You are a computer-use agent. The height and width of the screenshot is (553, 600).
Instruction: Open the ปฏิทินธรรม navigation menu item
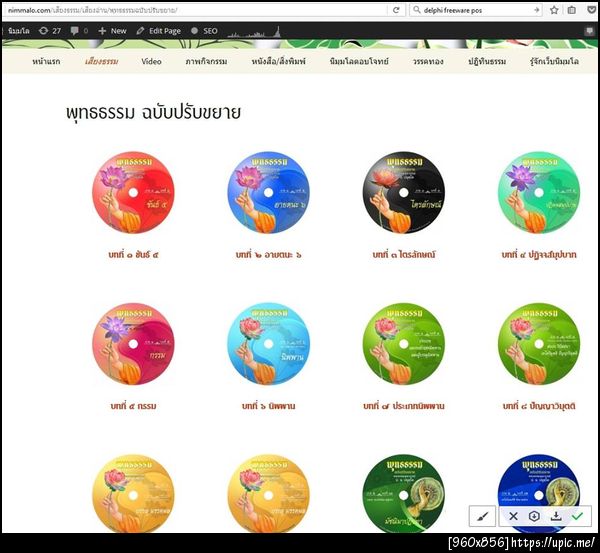click(x=487, y=61)
